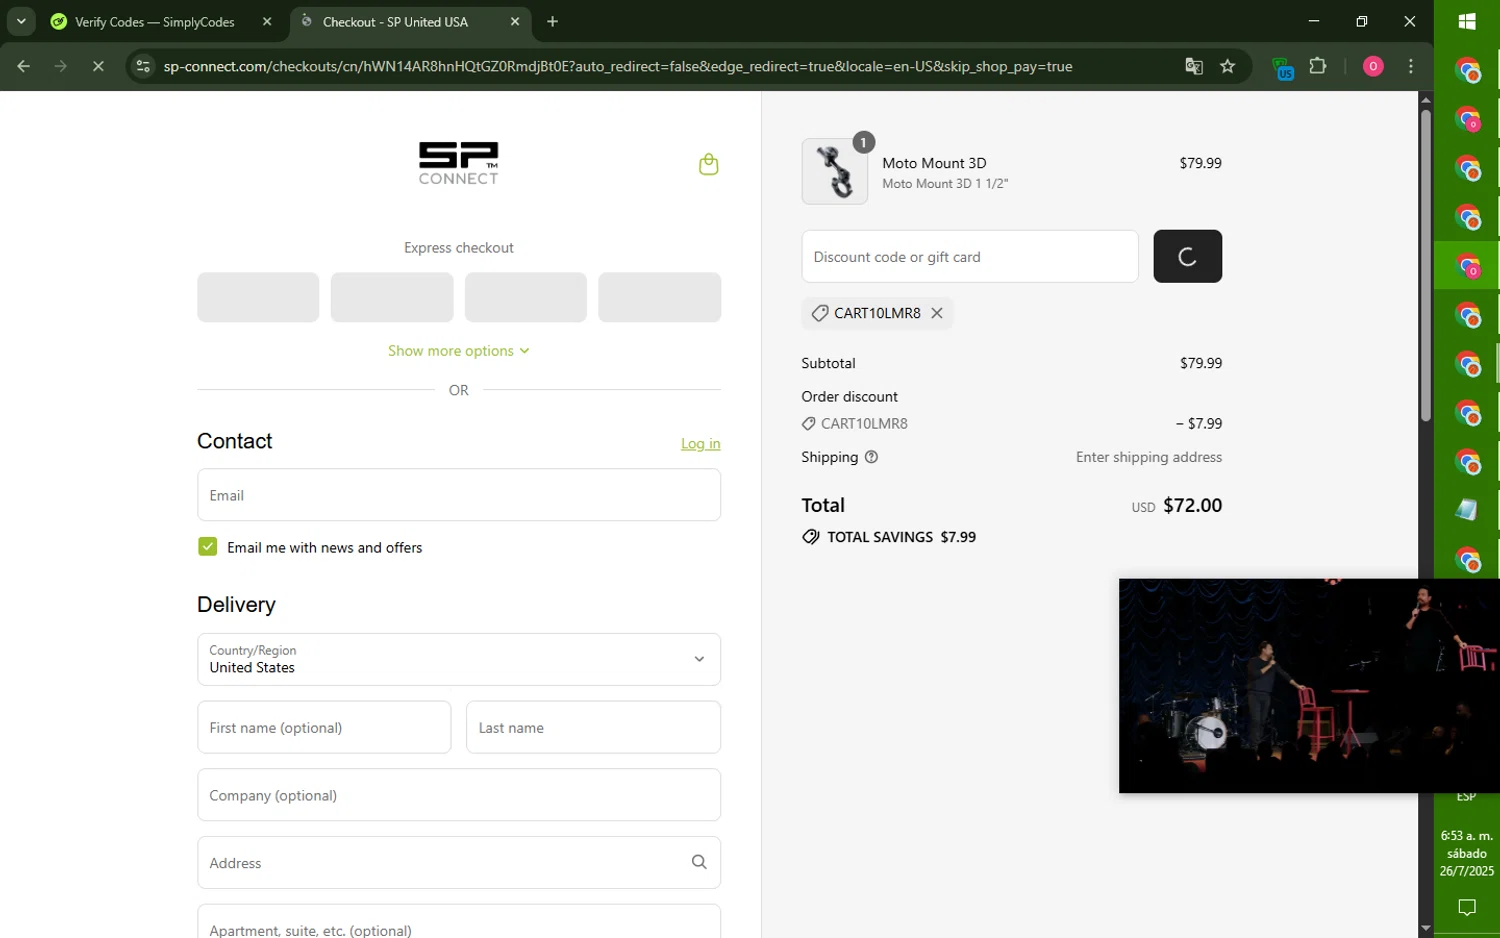This screenshot has height=938, width=1500.
Task: Close the Checkout SP United USA tab
Action: point(514,21)
